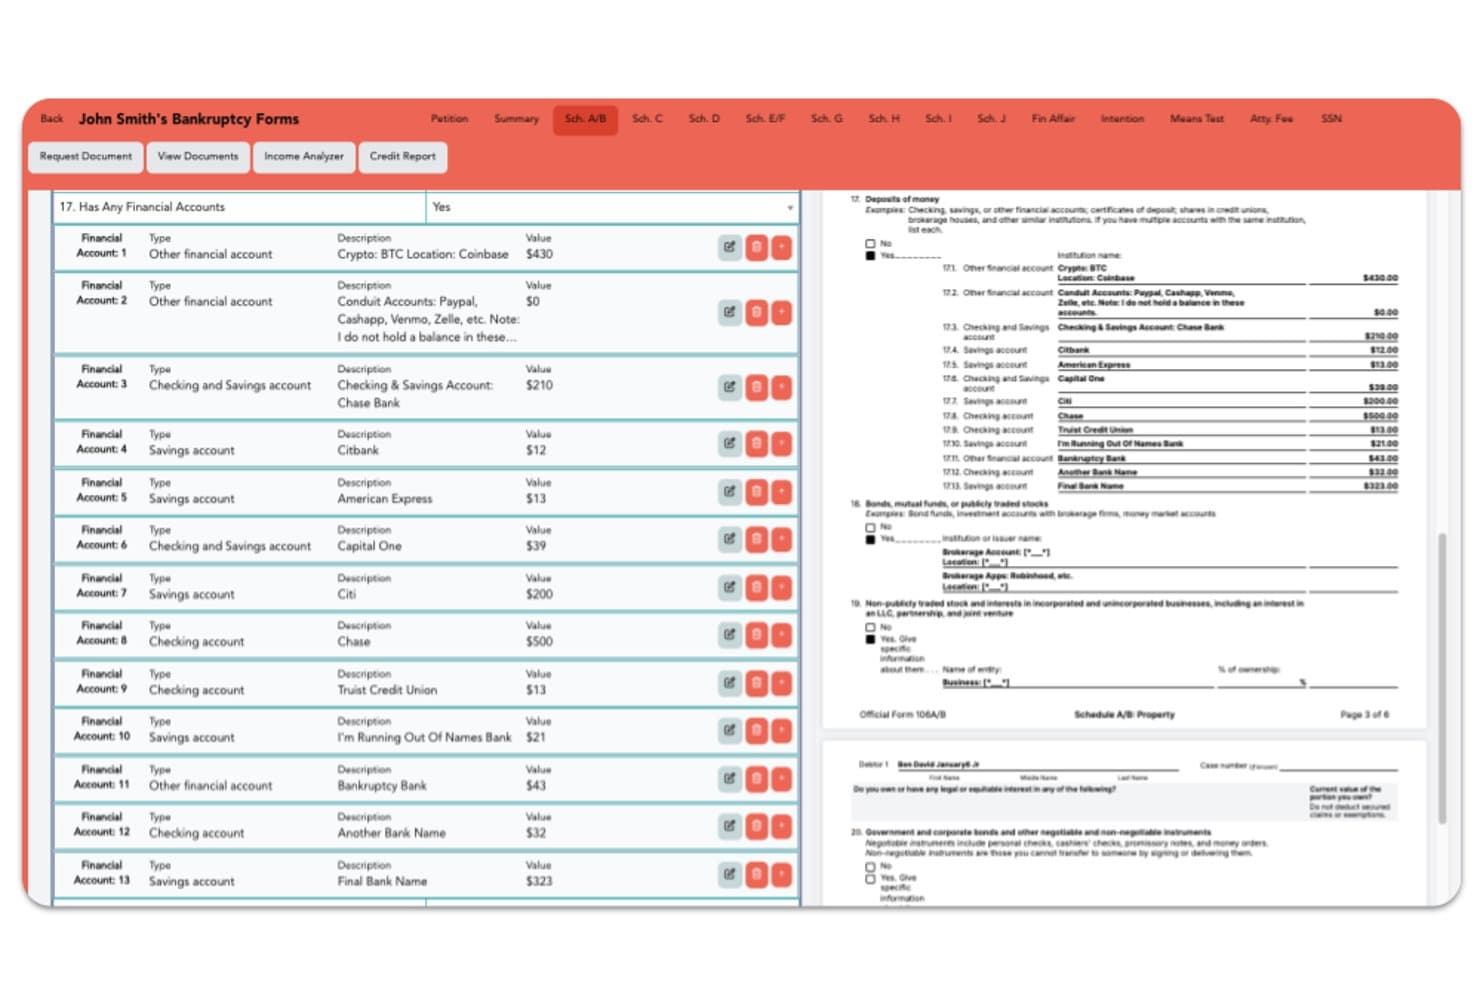Edit the Citbank savings account entry
1480x987 pixels.
point(730,443)
